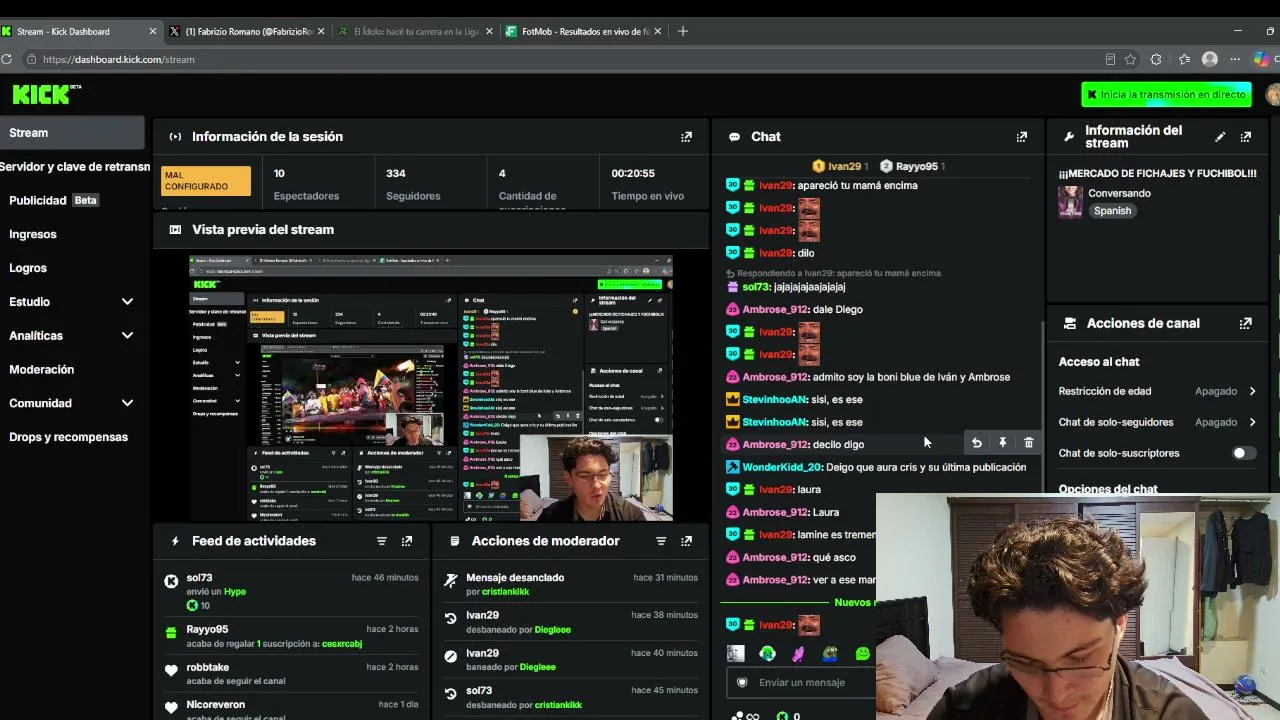Pop out the Acciones de canal panel
1280x720 pixels.
coord(1245,324)
